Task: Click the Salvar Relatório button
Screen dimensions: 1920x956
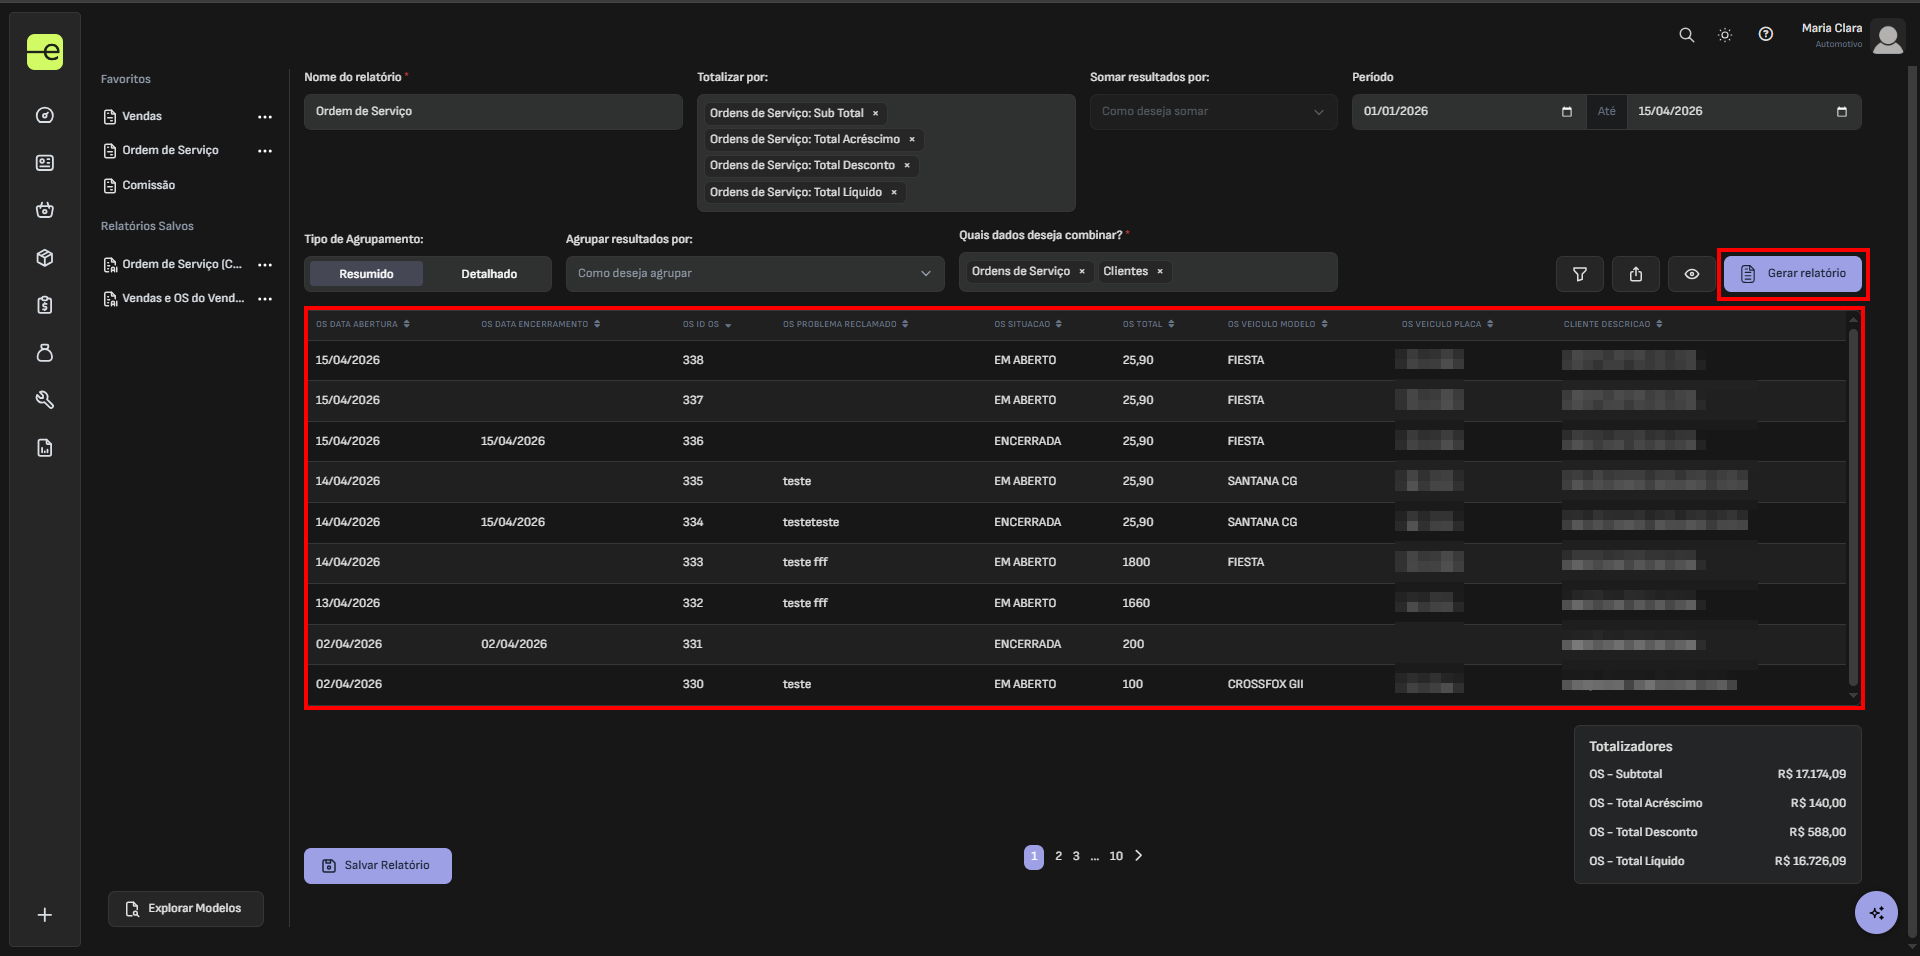Action: pyautogui.click(x=378, y=866)
